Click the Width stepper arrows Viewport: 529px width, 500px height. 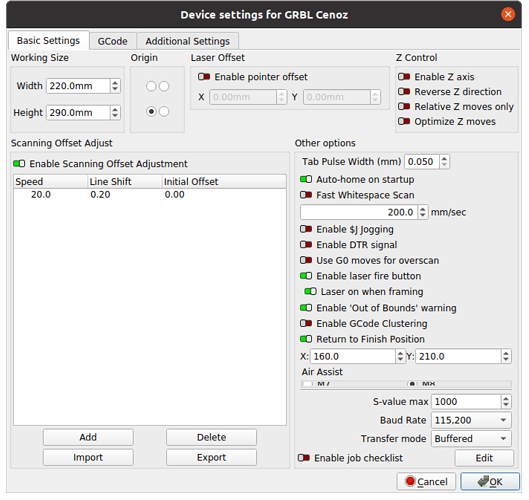coord(115,86)
